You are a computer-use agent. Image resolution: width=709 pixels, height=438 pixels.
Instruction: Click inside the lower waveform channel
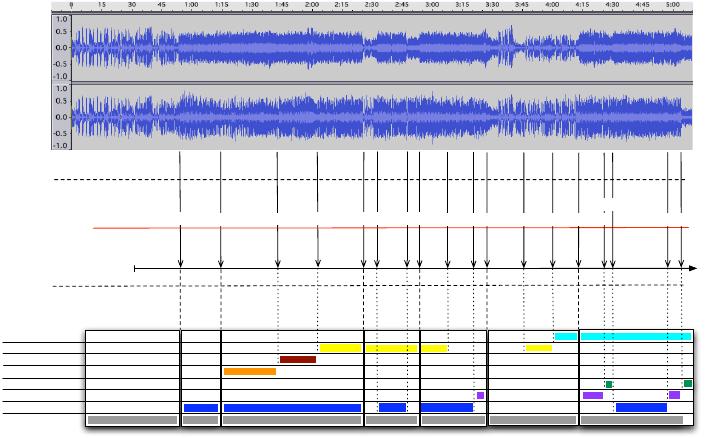[380, 115]
